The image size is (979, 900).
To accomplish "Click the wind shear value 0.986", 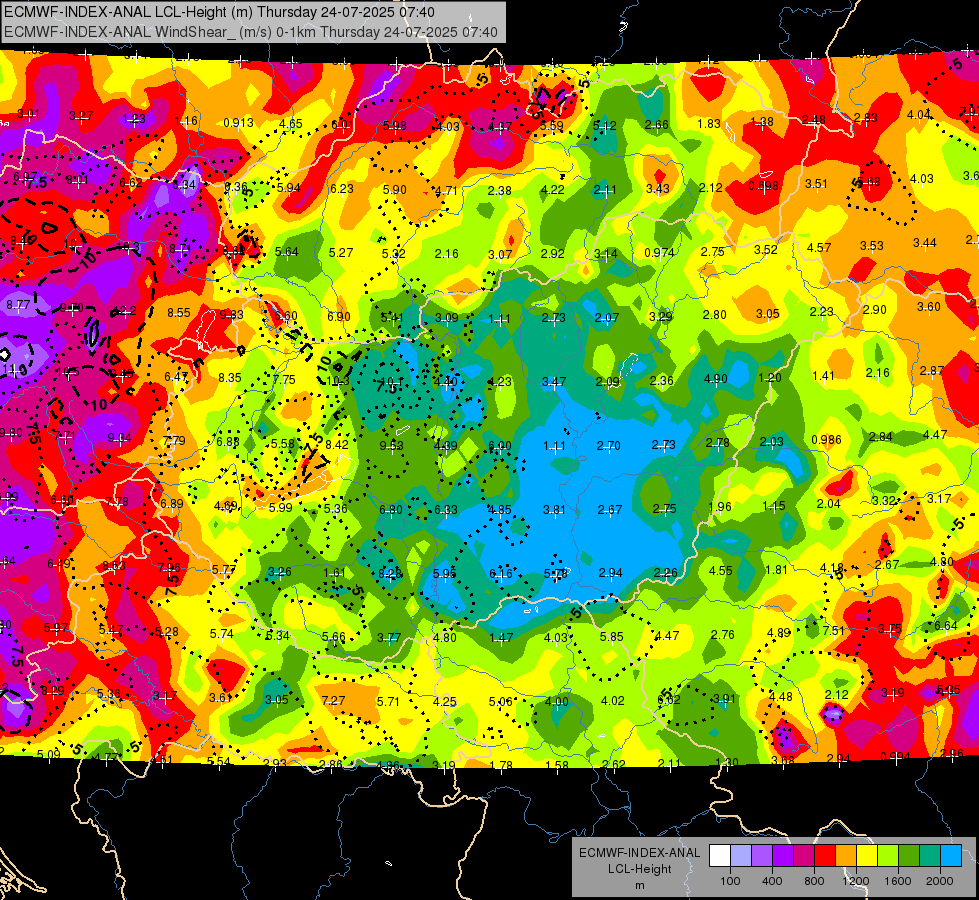I will click(x=826, y=440).
